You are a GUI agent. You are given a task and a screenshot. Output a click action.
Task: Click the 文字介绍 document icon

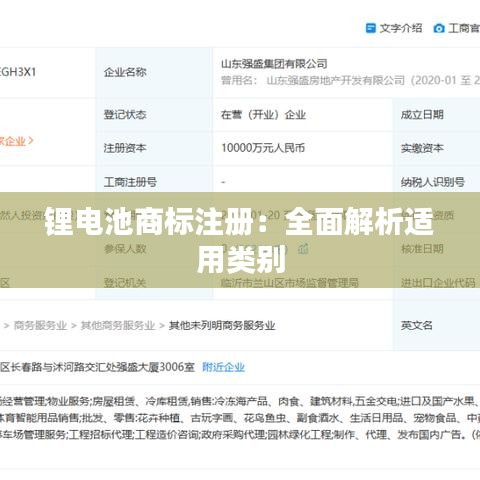point(371,28)
